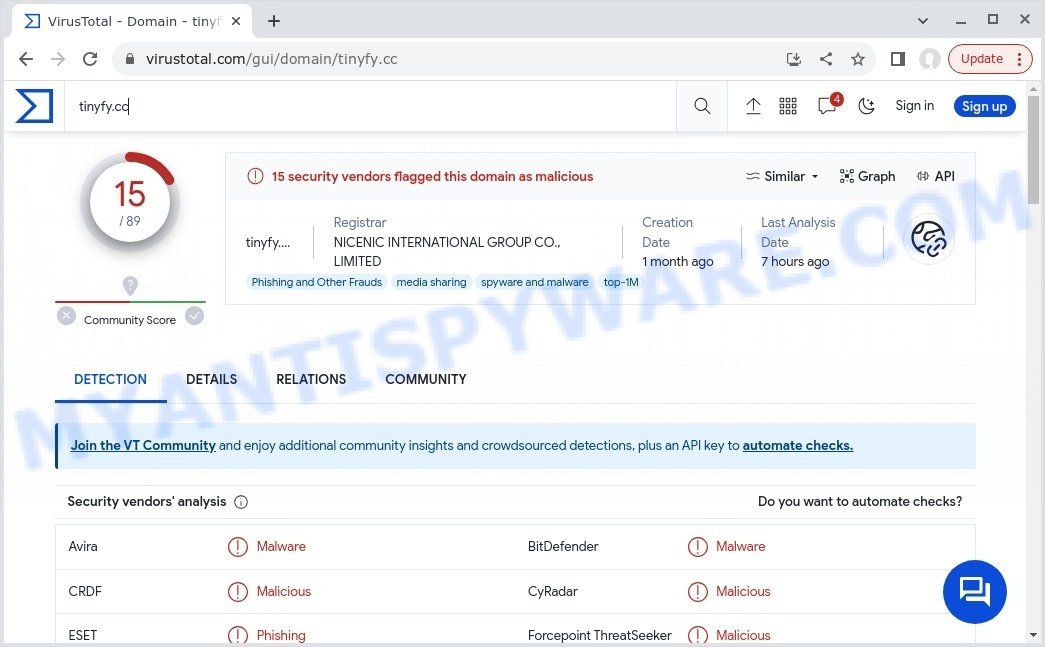Image resolution: width=1045 pixels, height=647 pixels.
Task: Reload the page with refresh icon
Action: pyautogui.click(x=90, y=59)
